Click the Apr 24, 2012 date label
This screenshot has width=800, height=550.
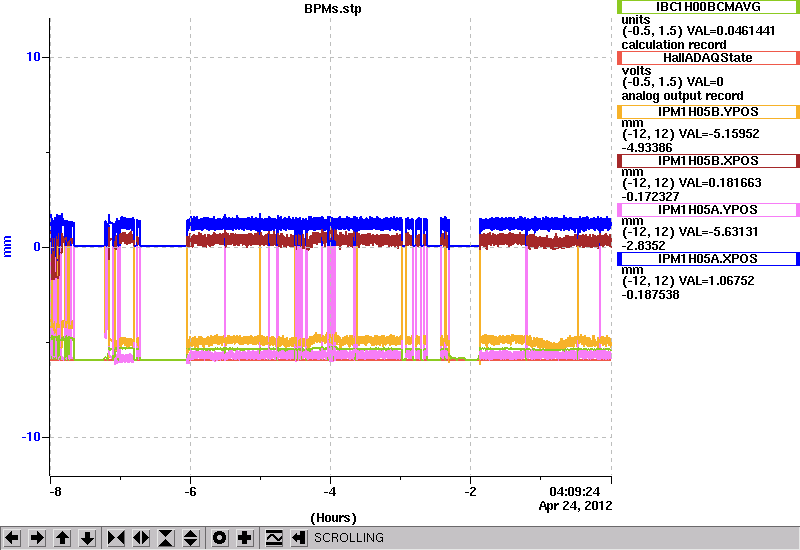[x=576, y=506]
